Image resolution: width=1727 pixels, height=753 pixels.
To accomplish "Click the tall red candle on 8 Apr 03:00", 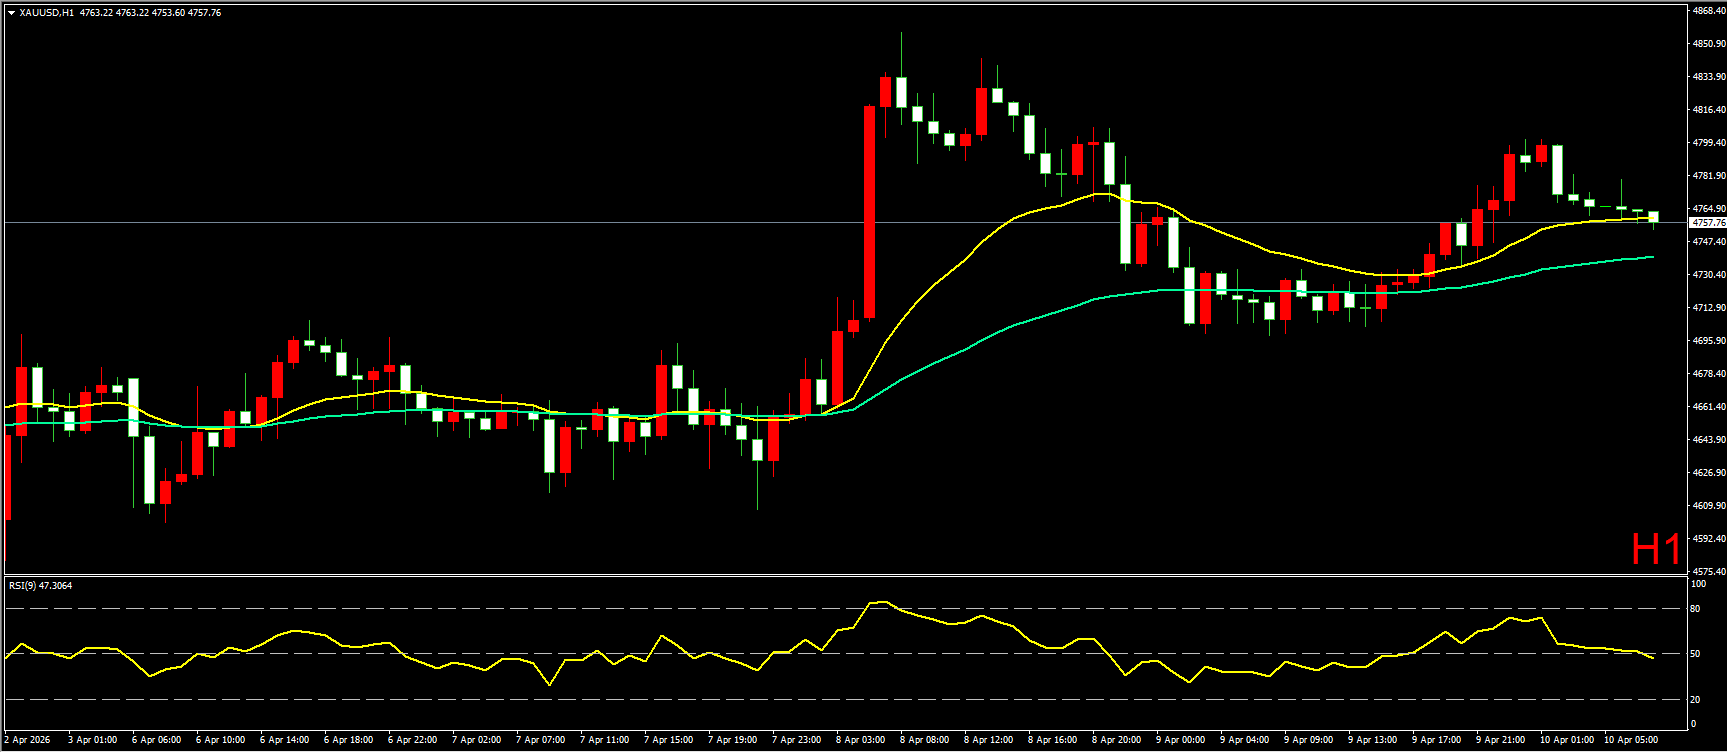I will (870, 212).
